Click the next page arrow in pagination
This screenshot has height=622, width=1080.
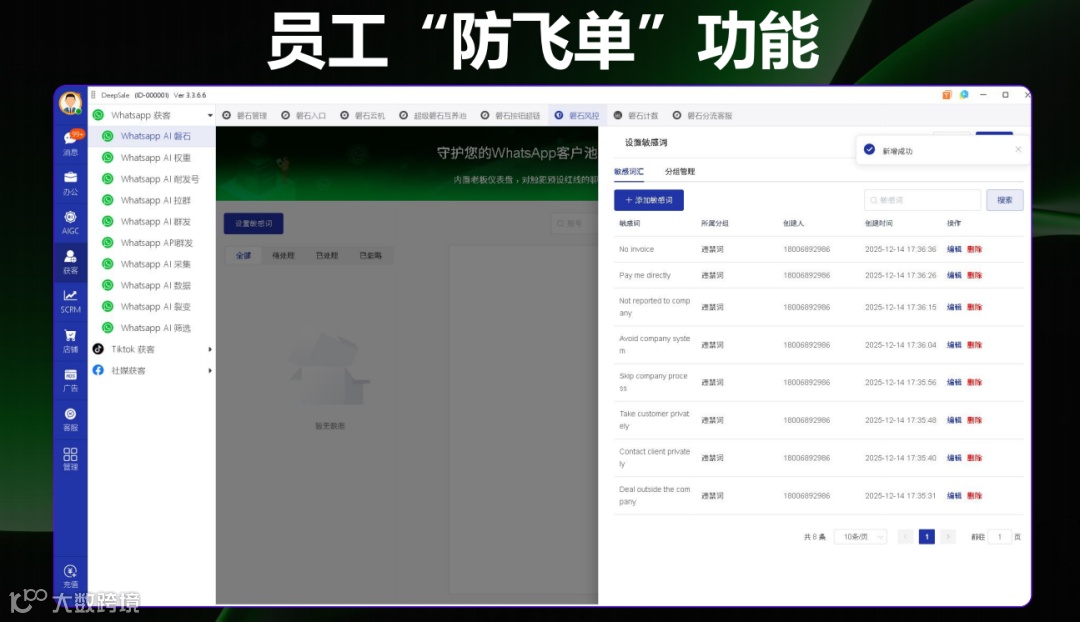(x=948, y=537)
